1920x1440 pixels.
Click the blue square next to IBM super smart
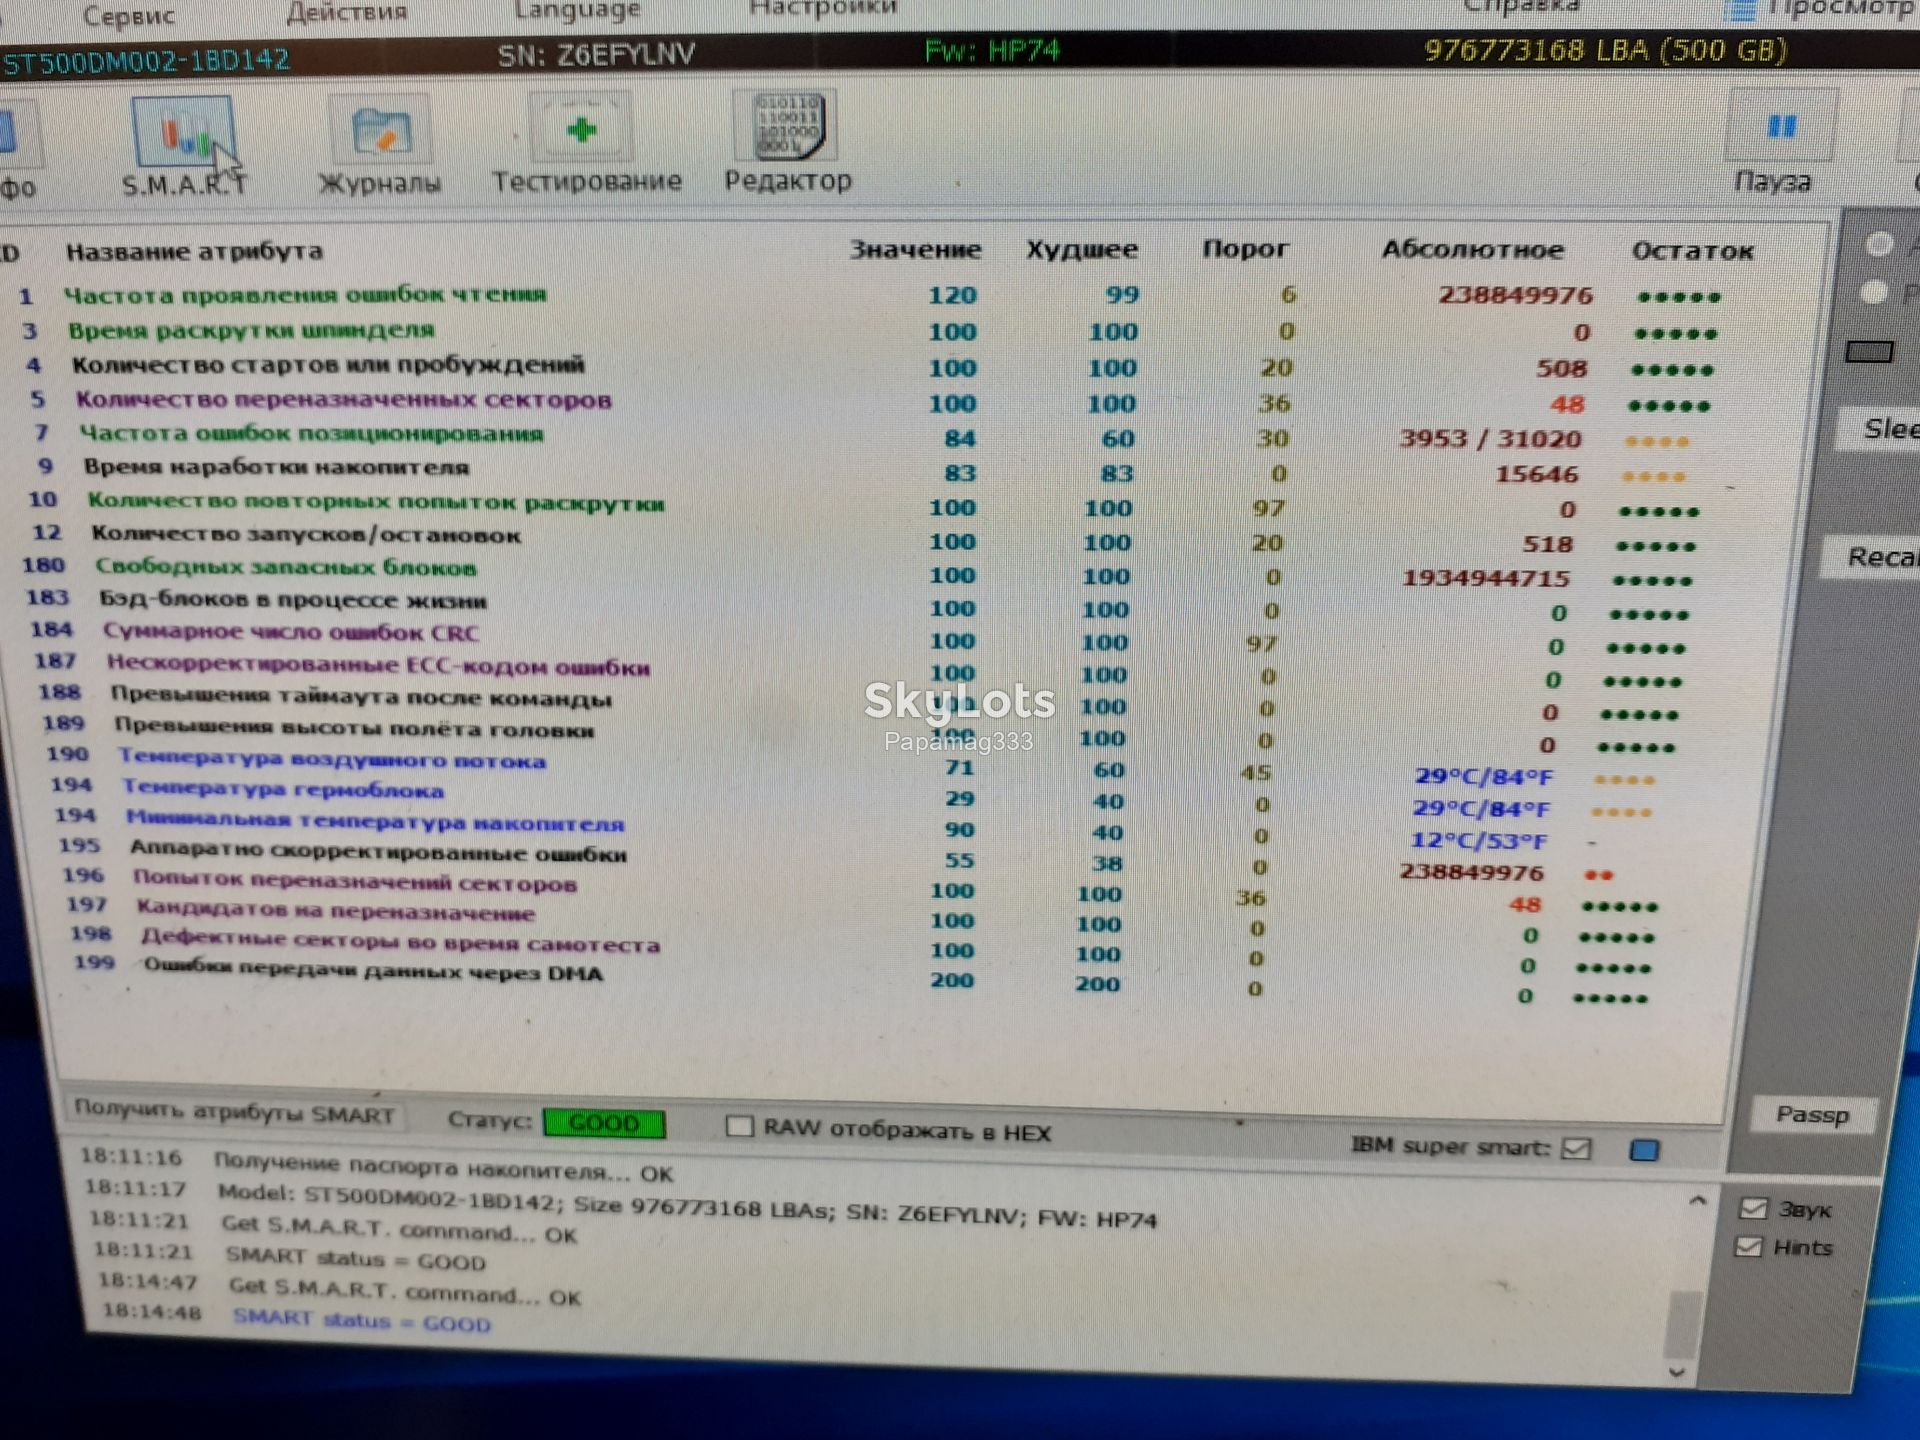click(1644, 1150)
